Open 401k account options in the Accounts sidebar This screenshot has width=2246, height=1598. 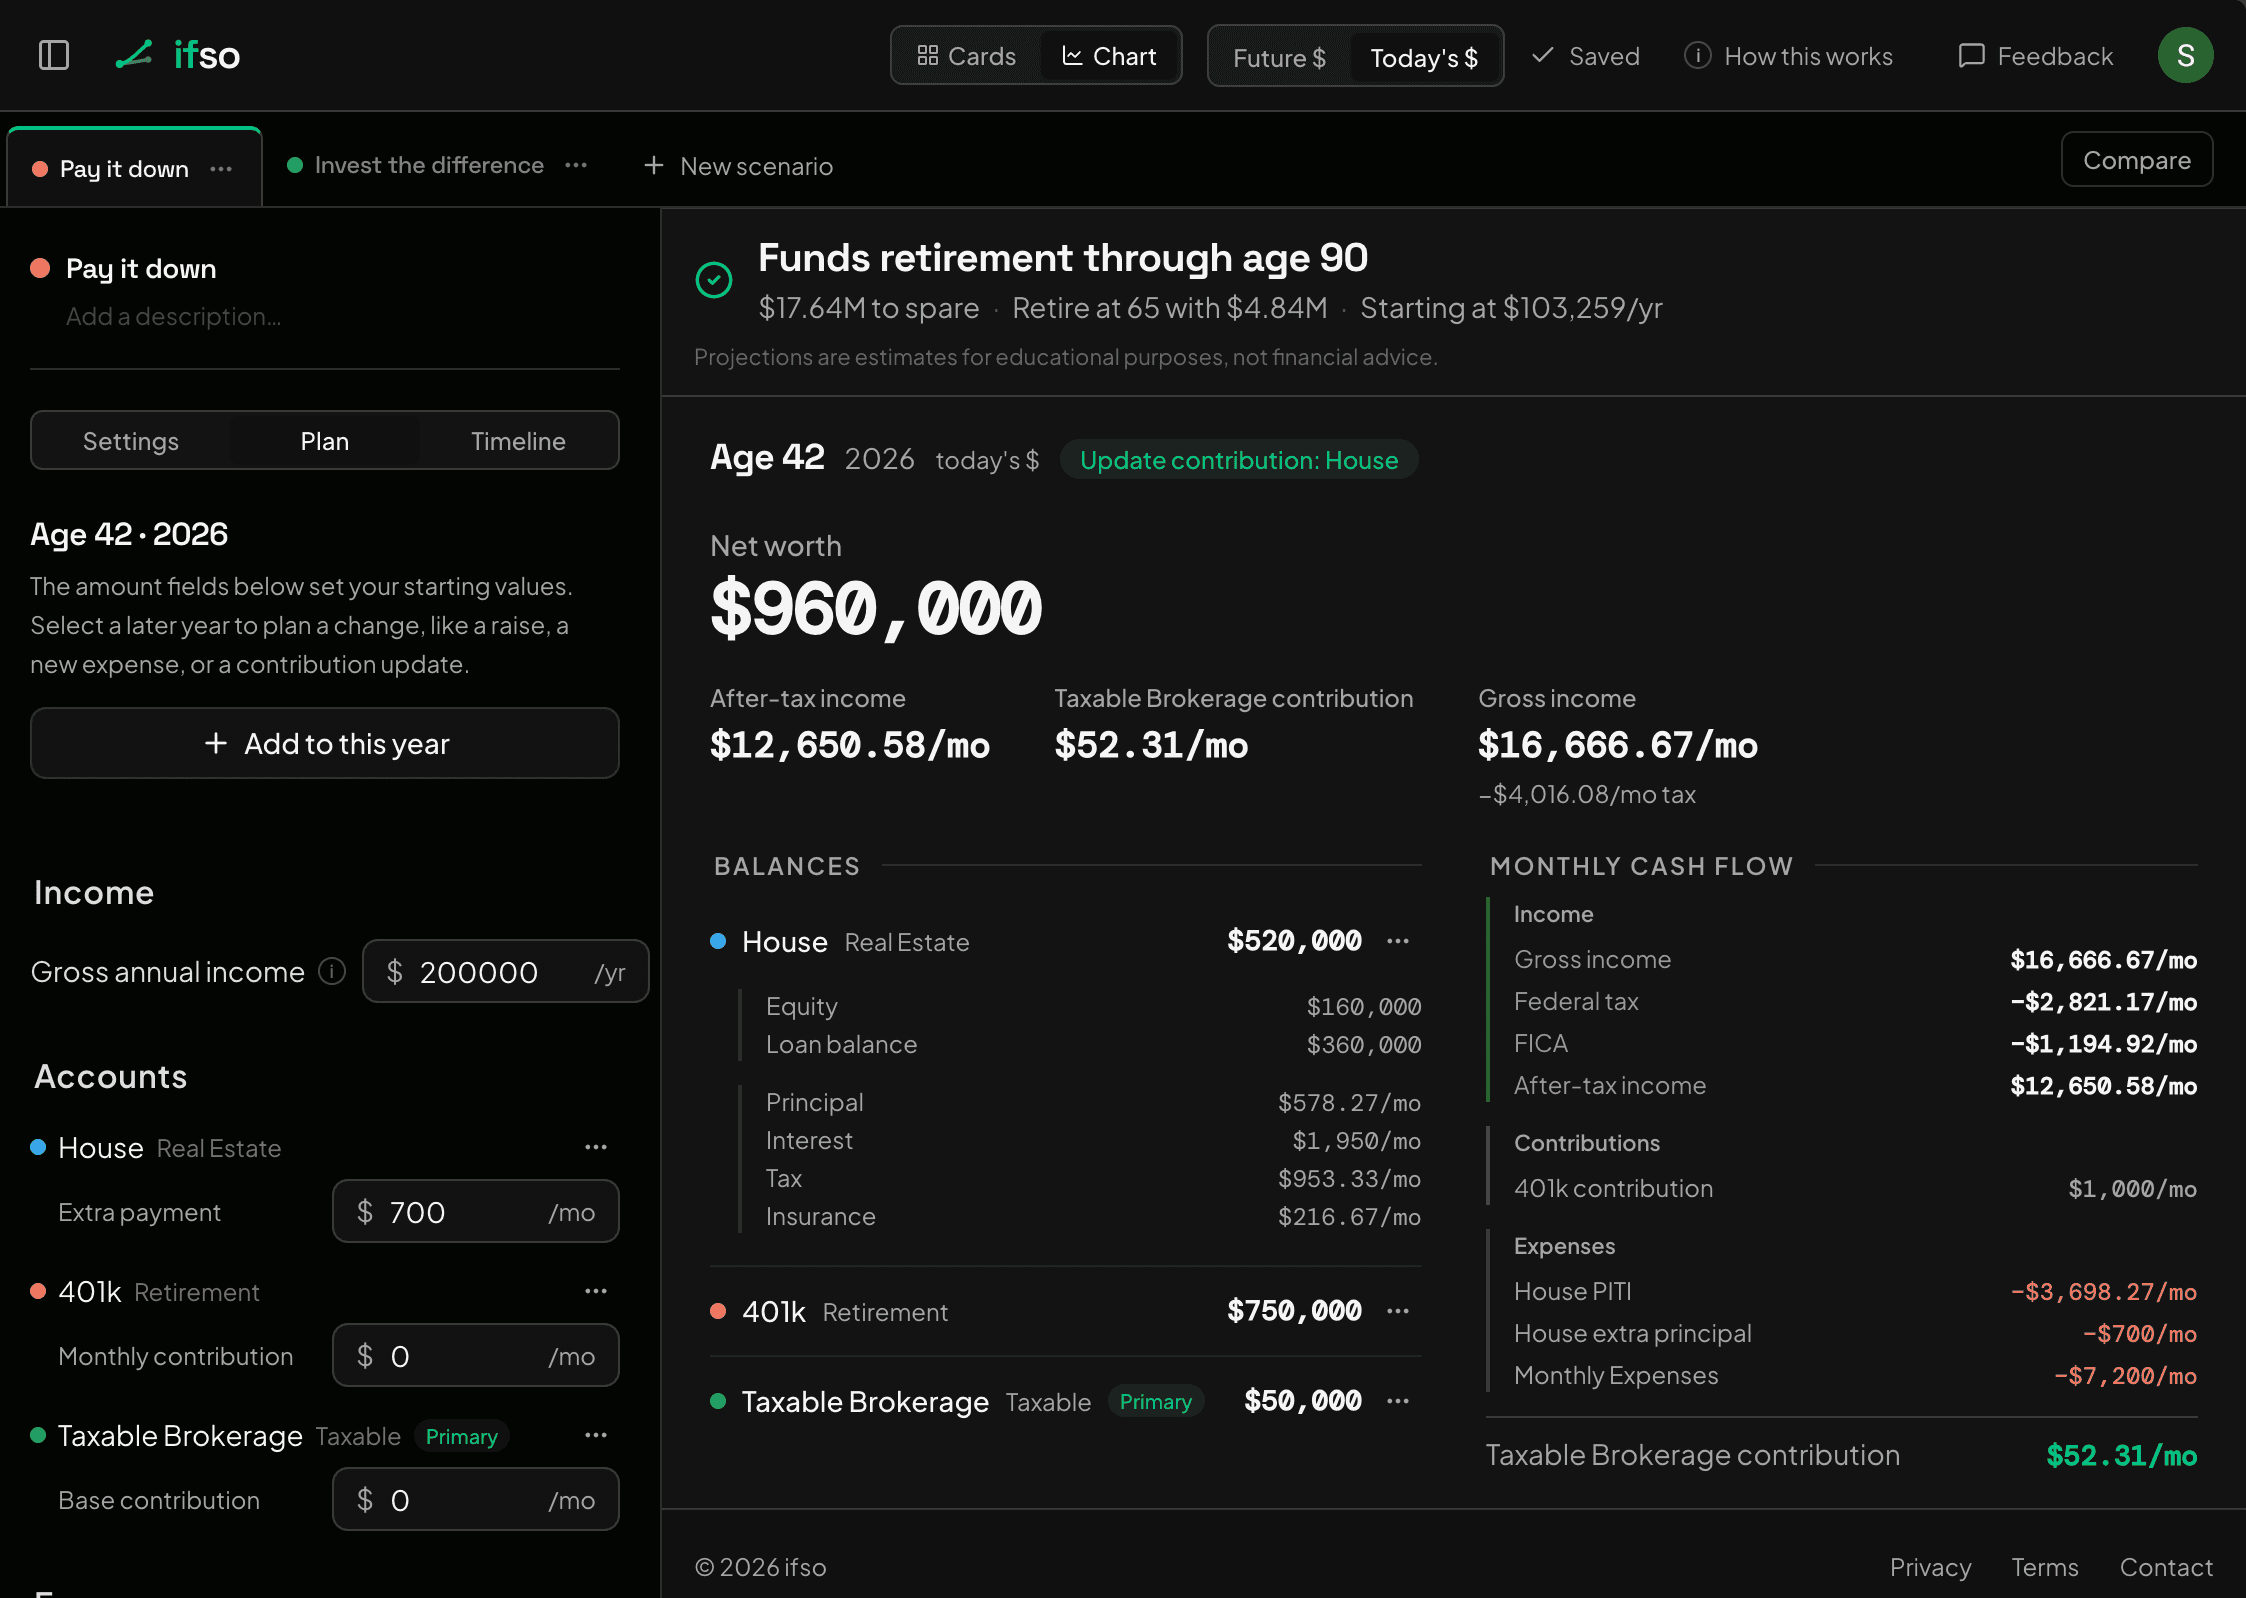pos(596,1291)
